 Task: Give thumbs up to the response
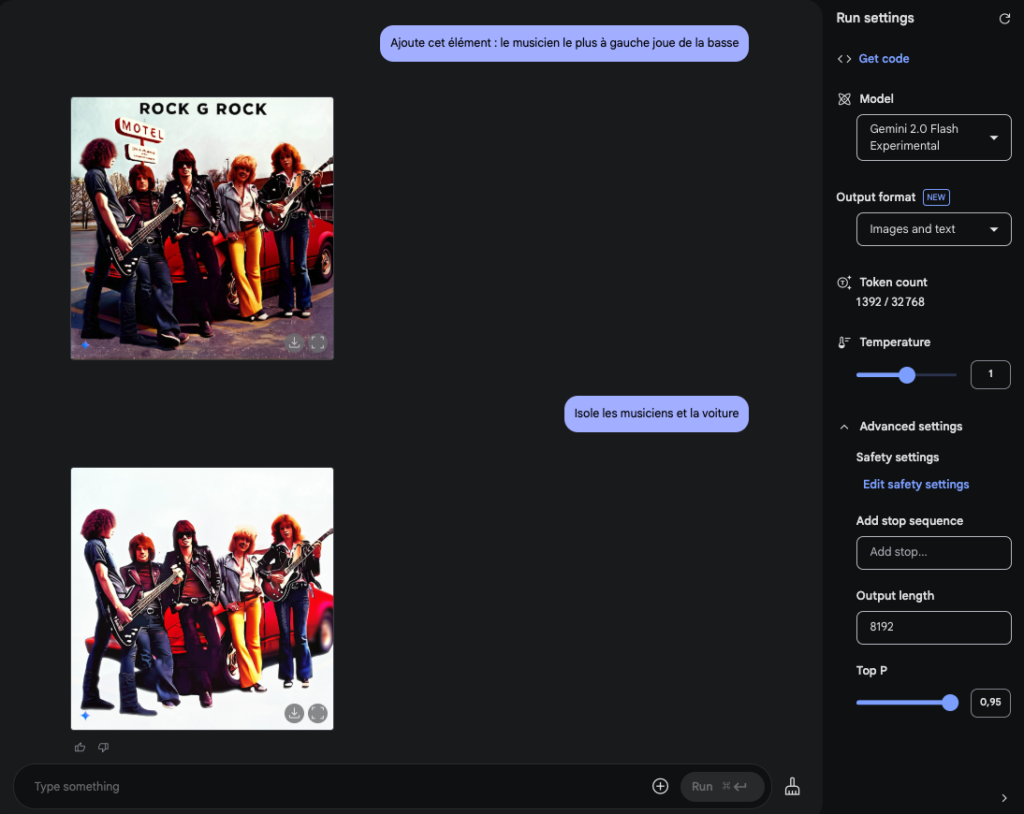pyautogui.click(x=80, y=747)
